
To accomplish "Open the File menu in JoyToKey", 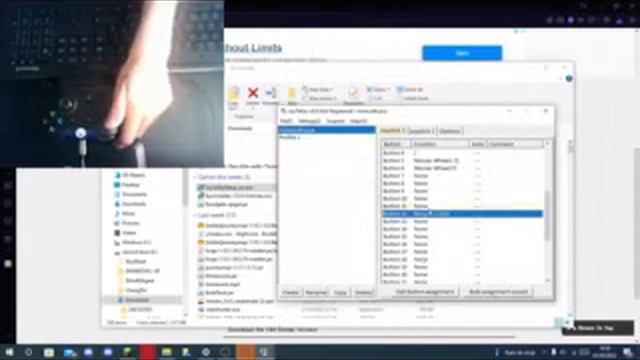I will 286,121.
